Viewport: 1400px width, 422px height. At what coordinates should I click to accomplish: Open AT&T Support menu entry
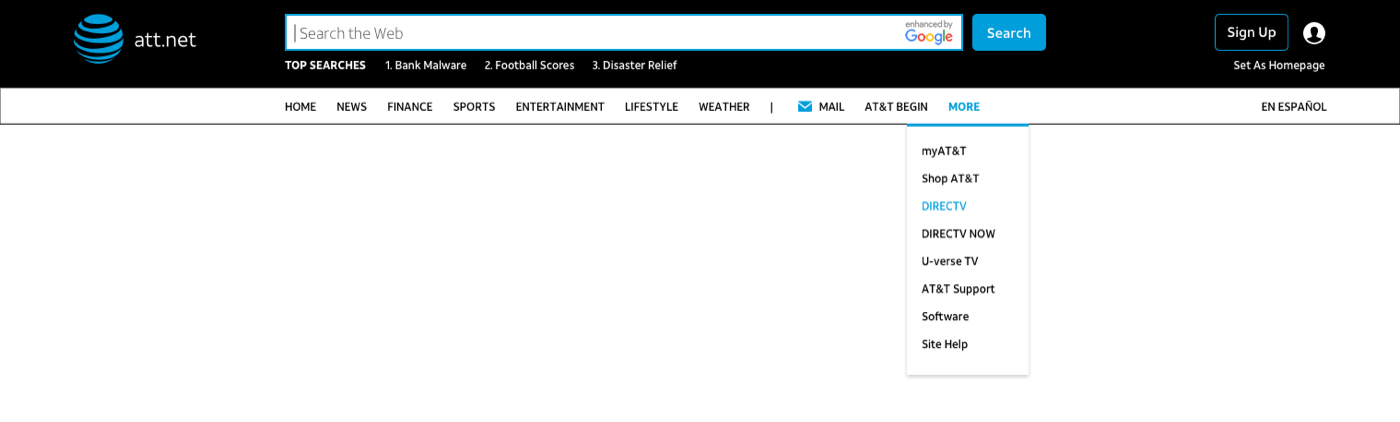click(958, 289)
